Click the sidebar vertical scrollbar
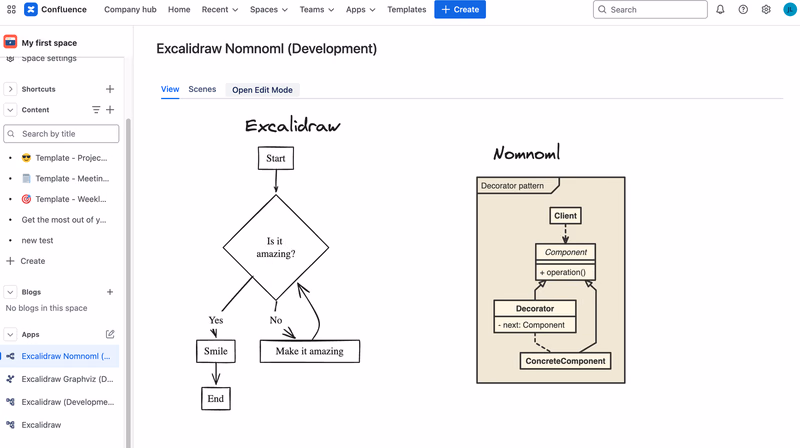Screen dimensions: 800x448 point(128,281)
